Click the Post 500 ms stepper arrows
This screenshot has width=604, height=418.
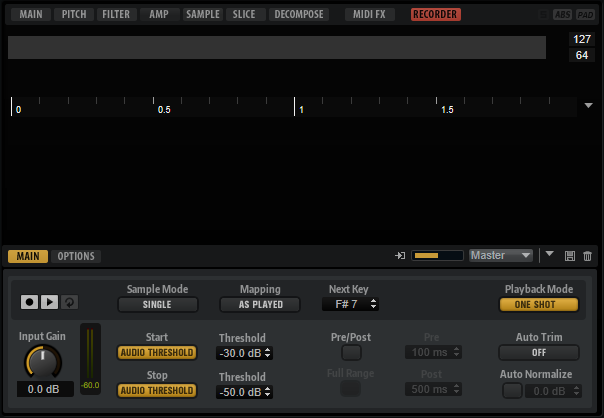click(x=457, y=389)
